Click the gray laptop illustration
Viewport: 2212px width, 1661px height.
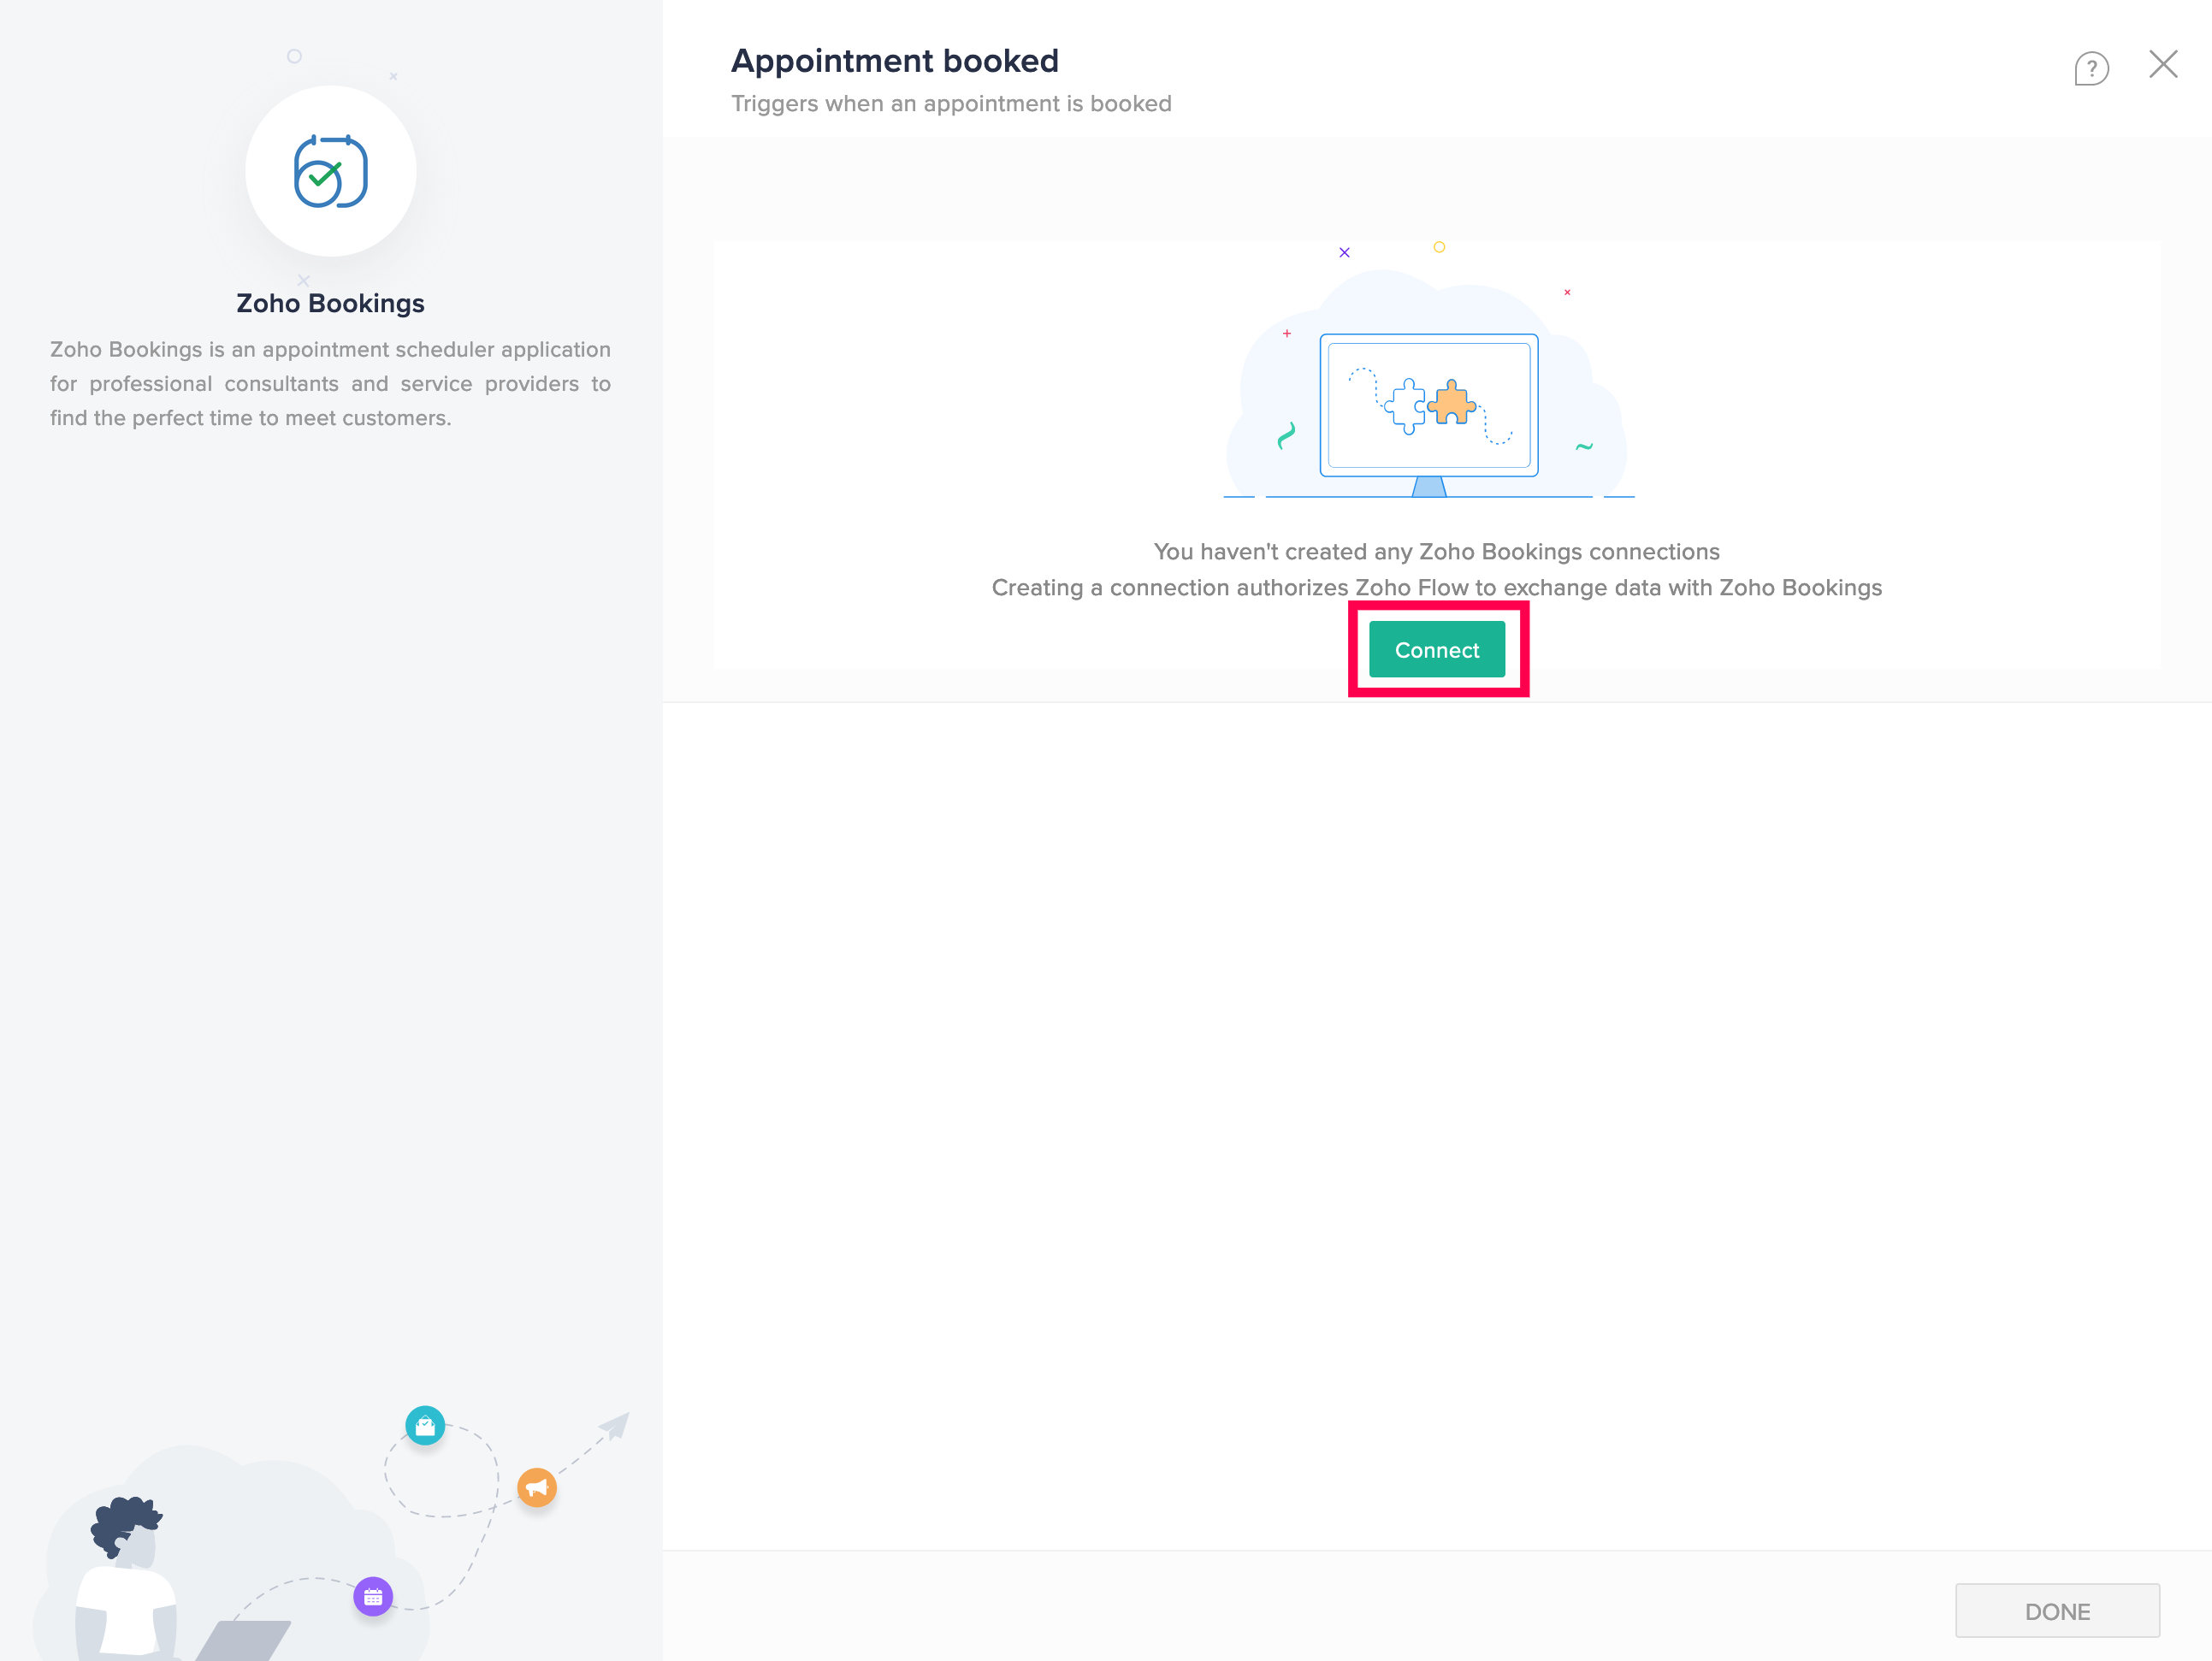pos(245,1640)
